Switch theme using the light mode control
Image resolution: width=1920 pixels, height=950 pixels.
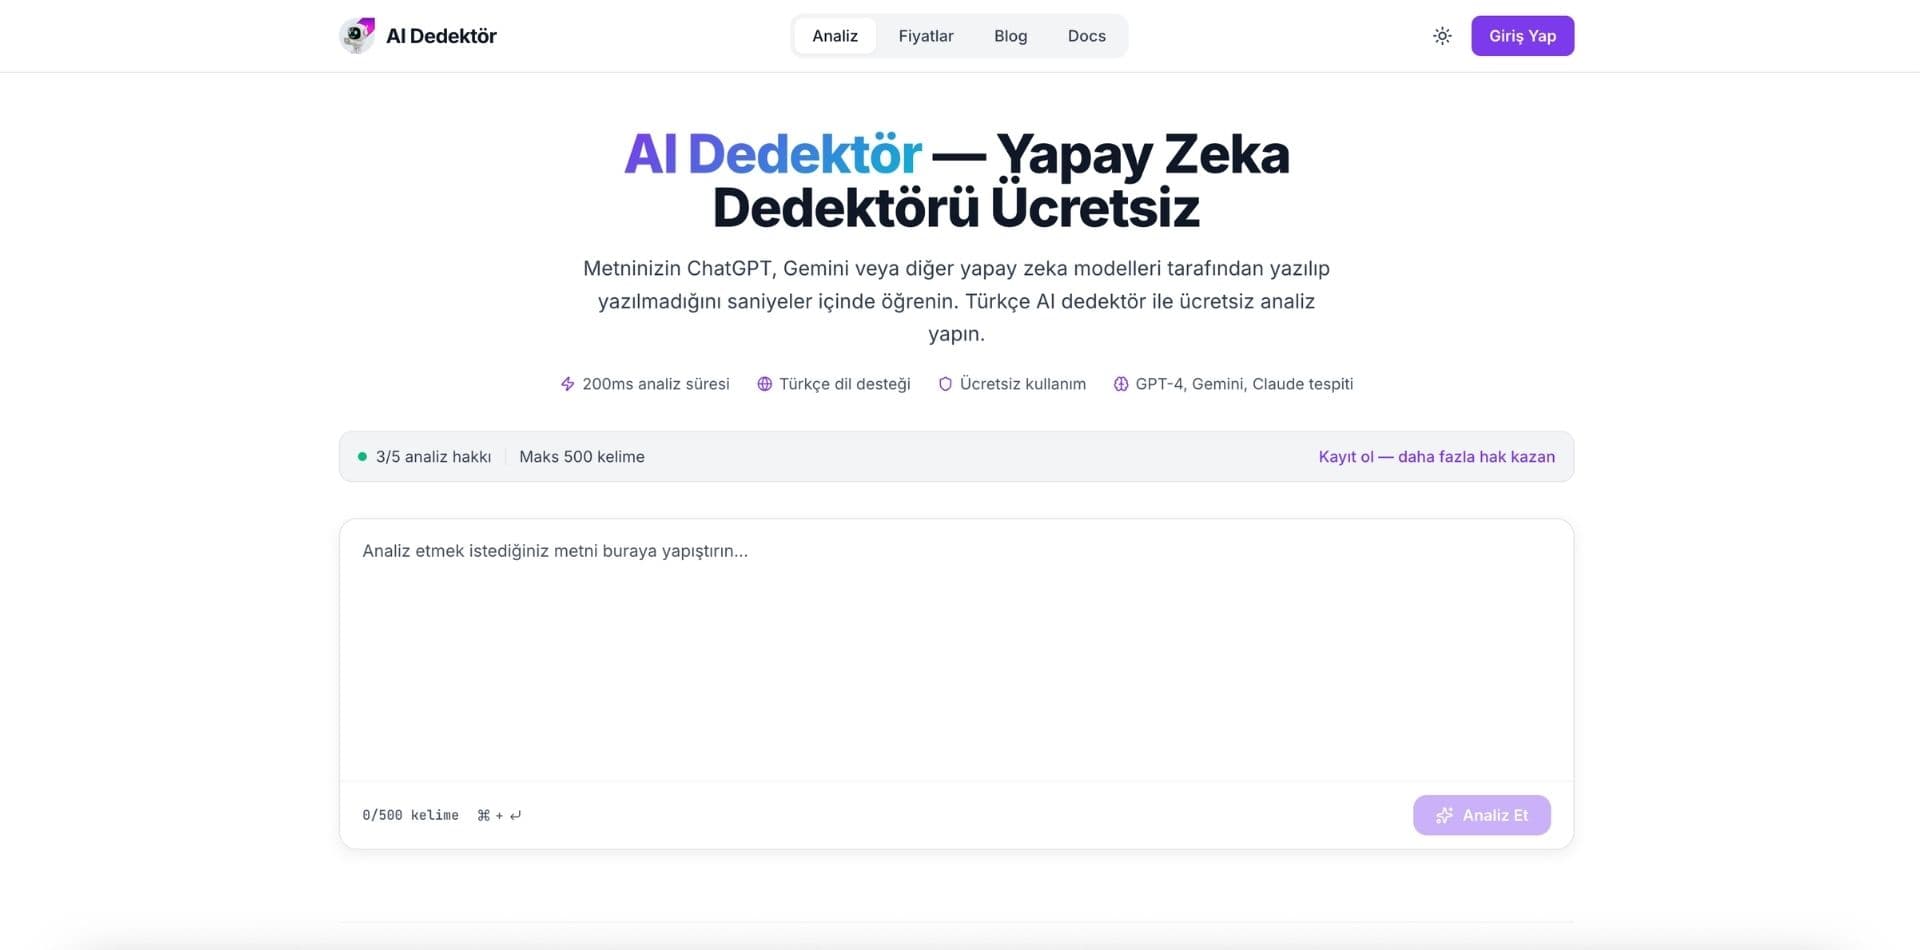[1441, 35]
